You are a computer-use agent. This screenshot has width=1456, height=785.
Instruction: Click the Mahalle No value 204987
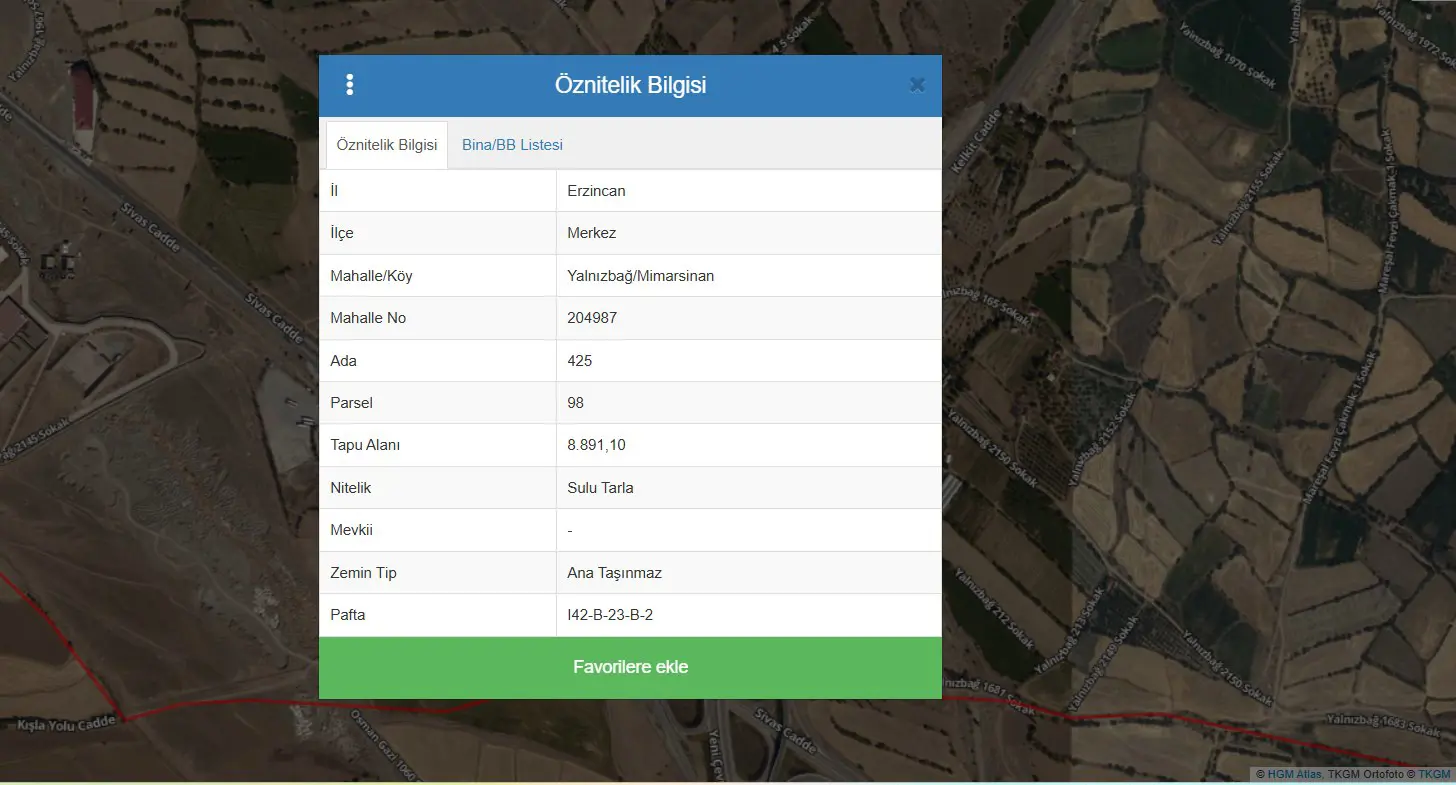[592, 318]
